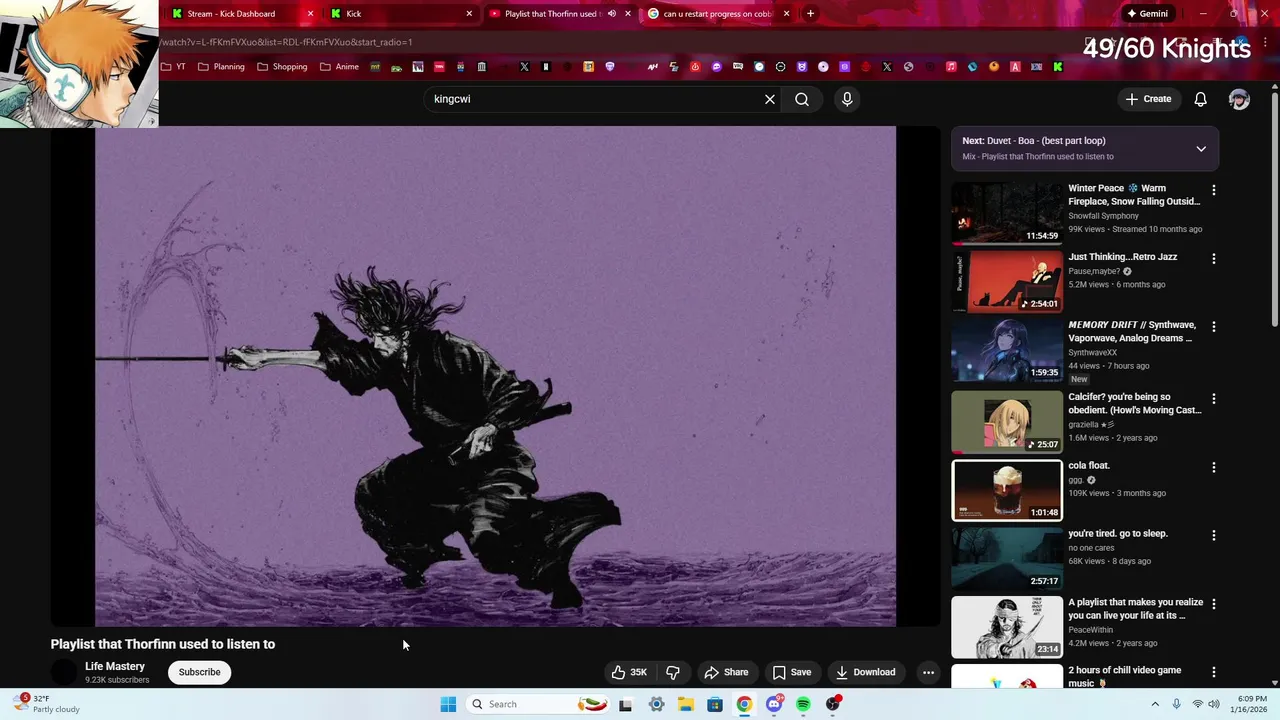Dislike the video with thumbs down
The height and width of the screenshot is (720, 1280).
click(673, 672)
